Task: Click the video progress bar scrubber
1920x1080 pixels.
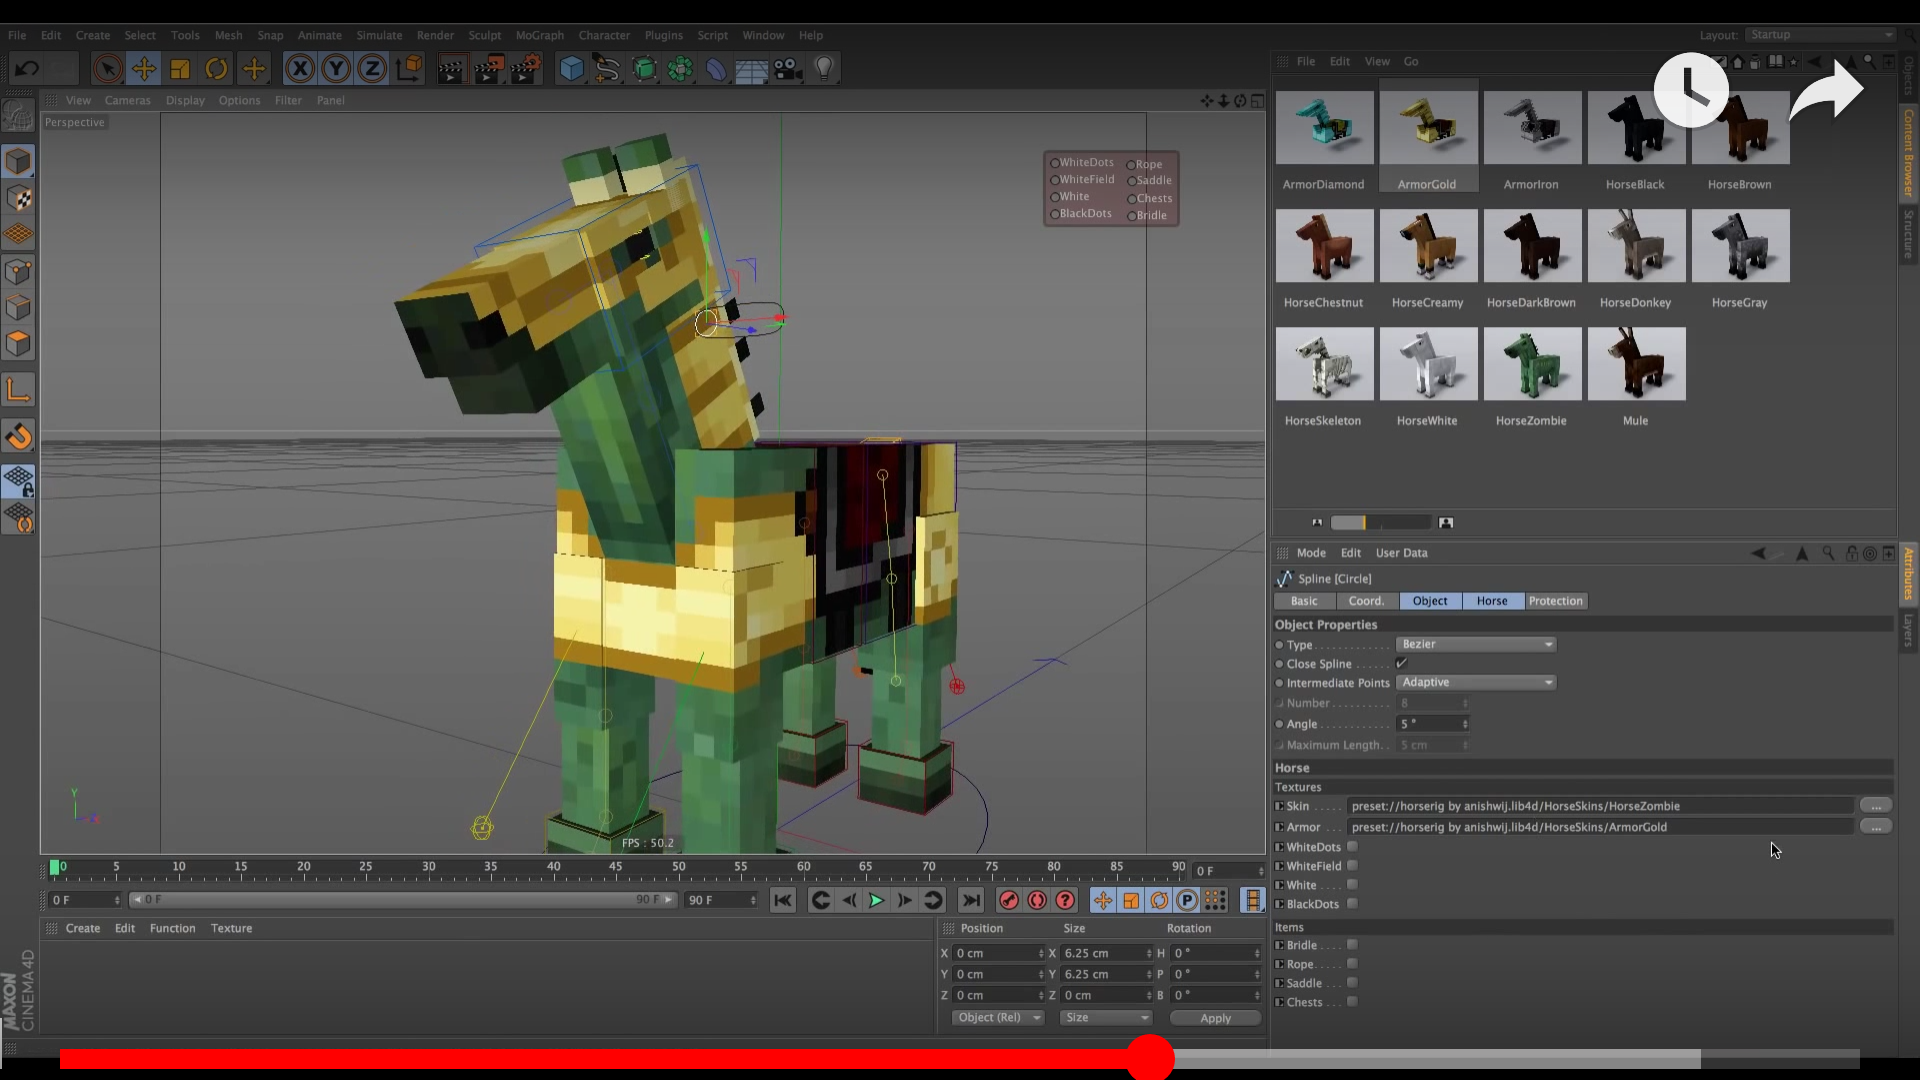Action: point(1150,1058)
